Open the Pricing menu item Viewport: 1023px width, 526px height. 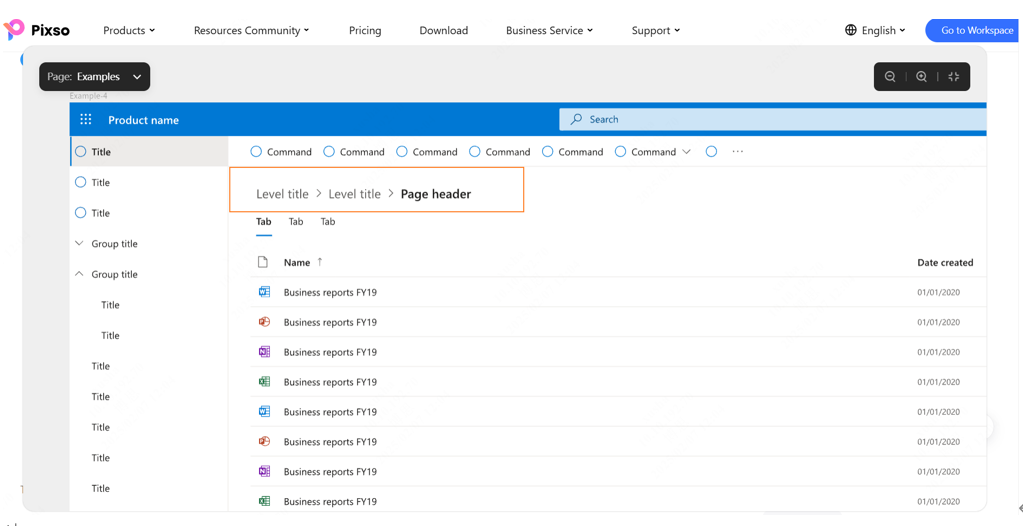pos(365,30)
